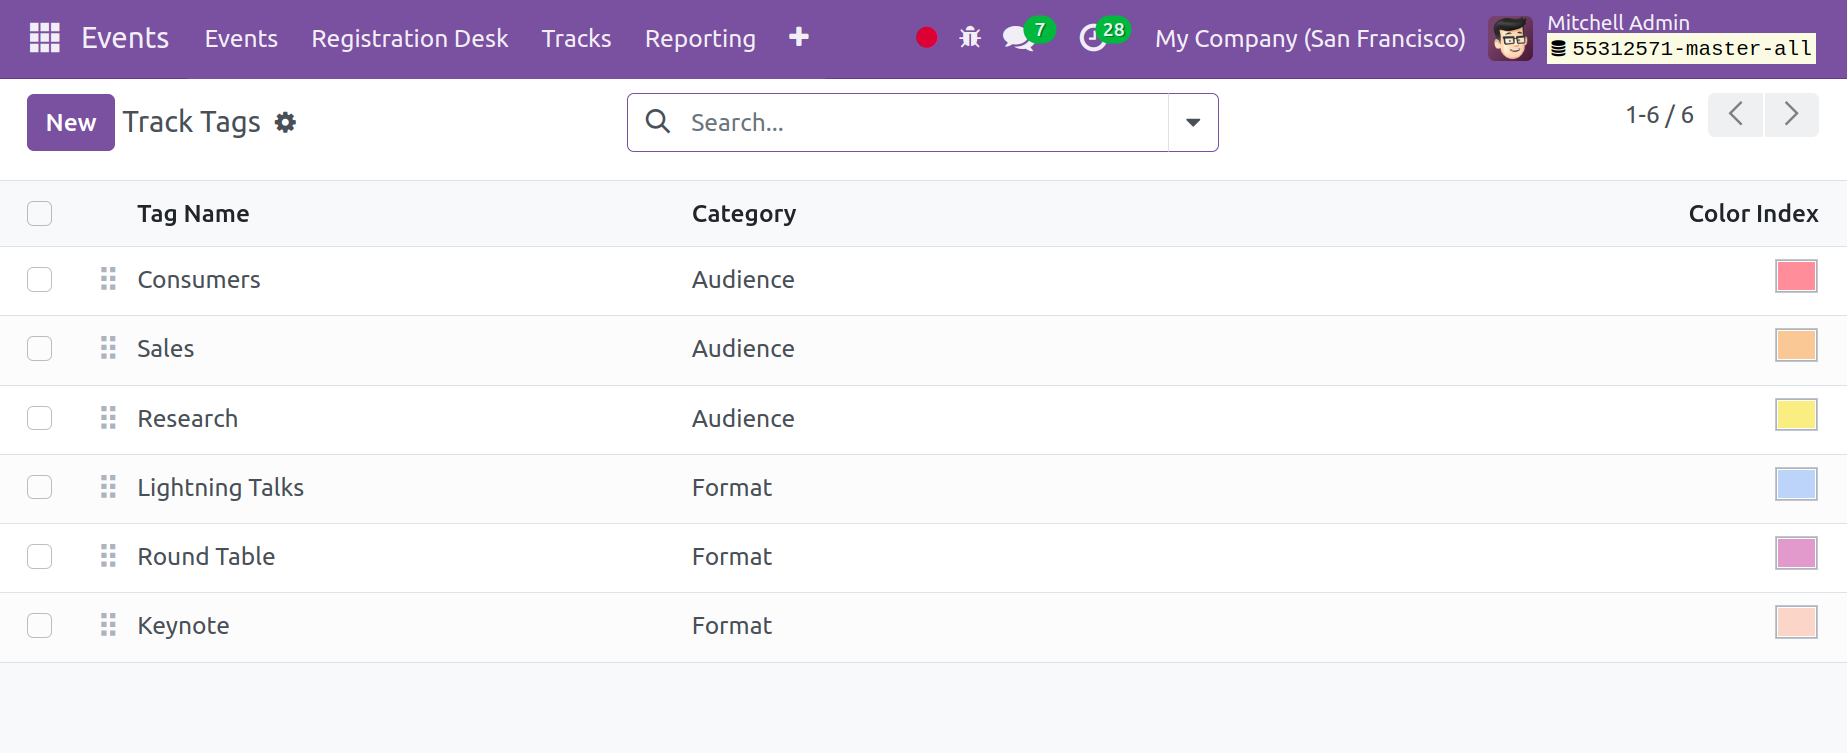Open the apps grid home menu
This screenshot has width=1847, height=753.
coord(45,38)
